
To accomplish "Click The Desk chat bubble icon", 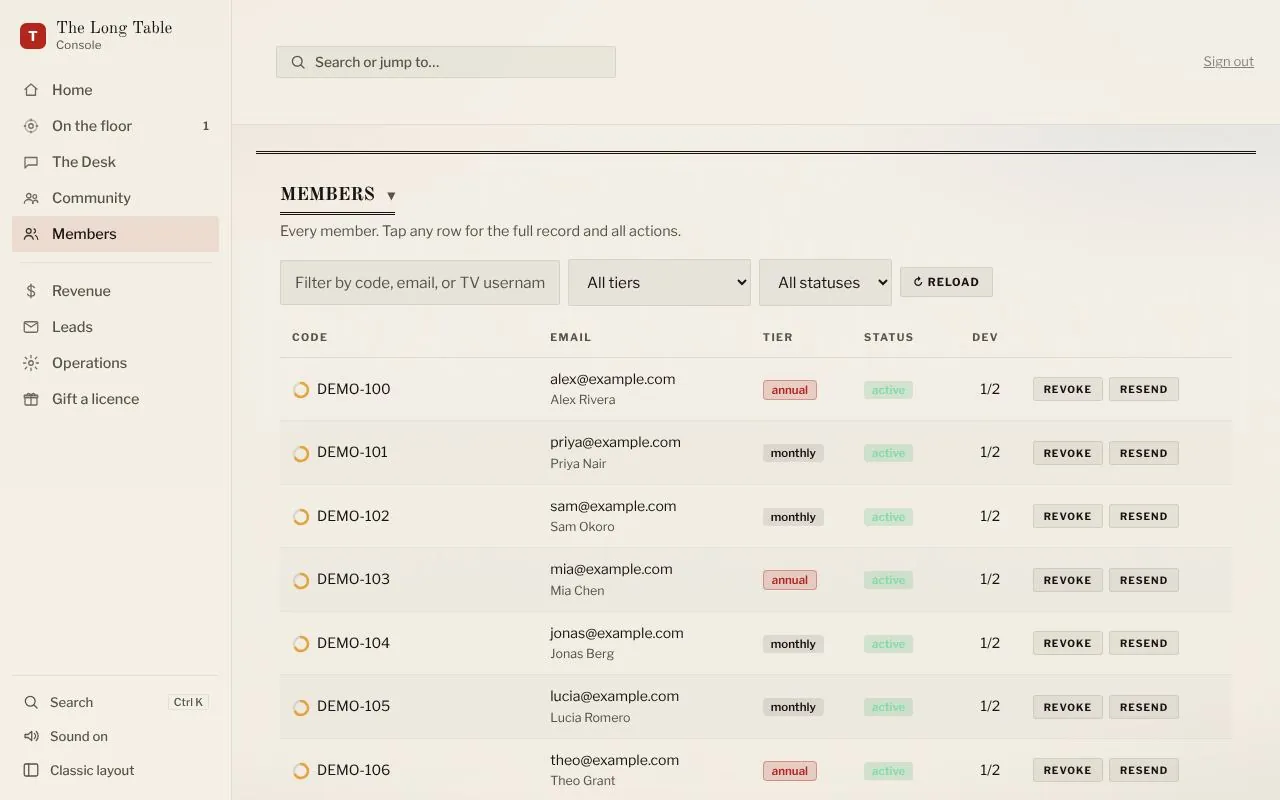I will (31, 162).
